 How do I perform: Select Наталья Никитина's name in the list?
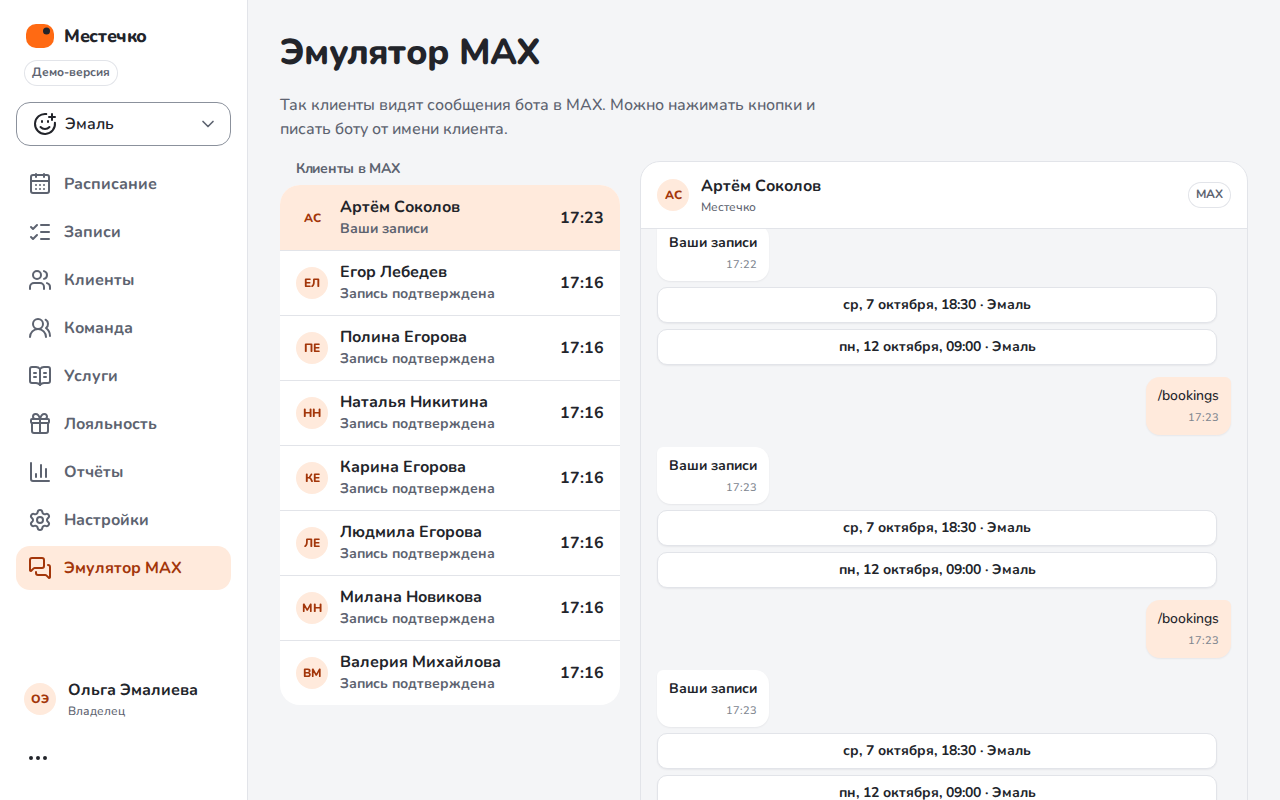[414, 402]
